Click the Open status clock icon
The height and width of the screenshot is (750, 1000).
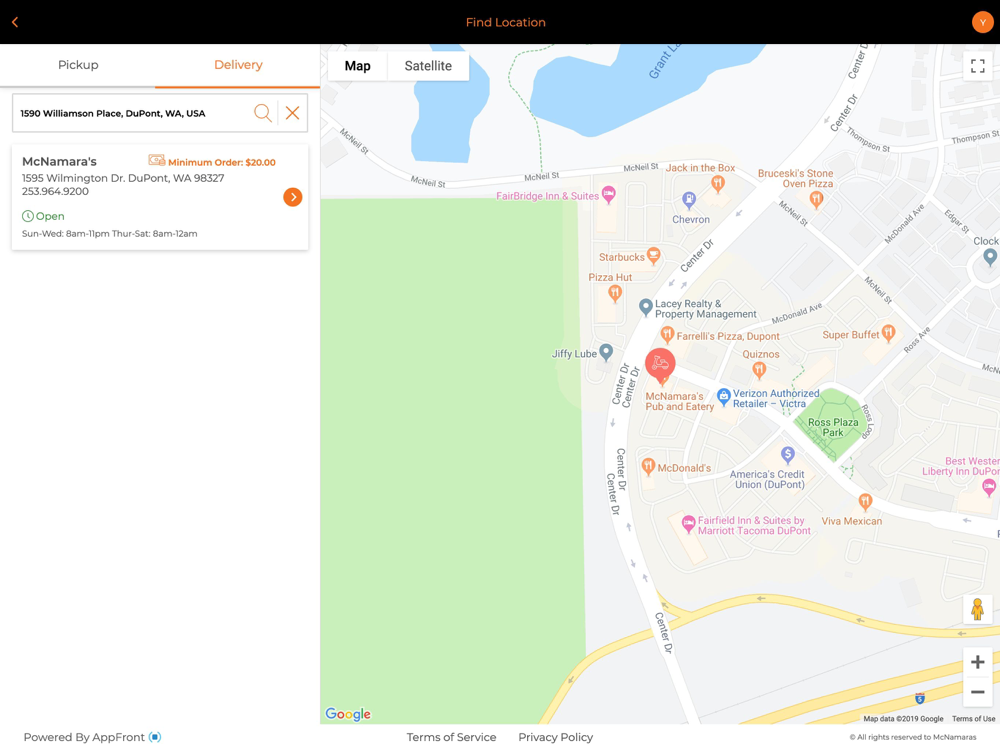[27, 216]
